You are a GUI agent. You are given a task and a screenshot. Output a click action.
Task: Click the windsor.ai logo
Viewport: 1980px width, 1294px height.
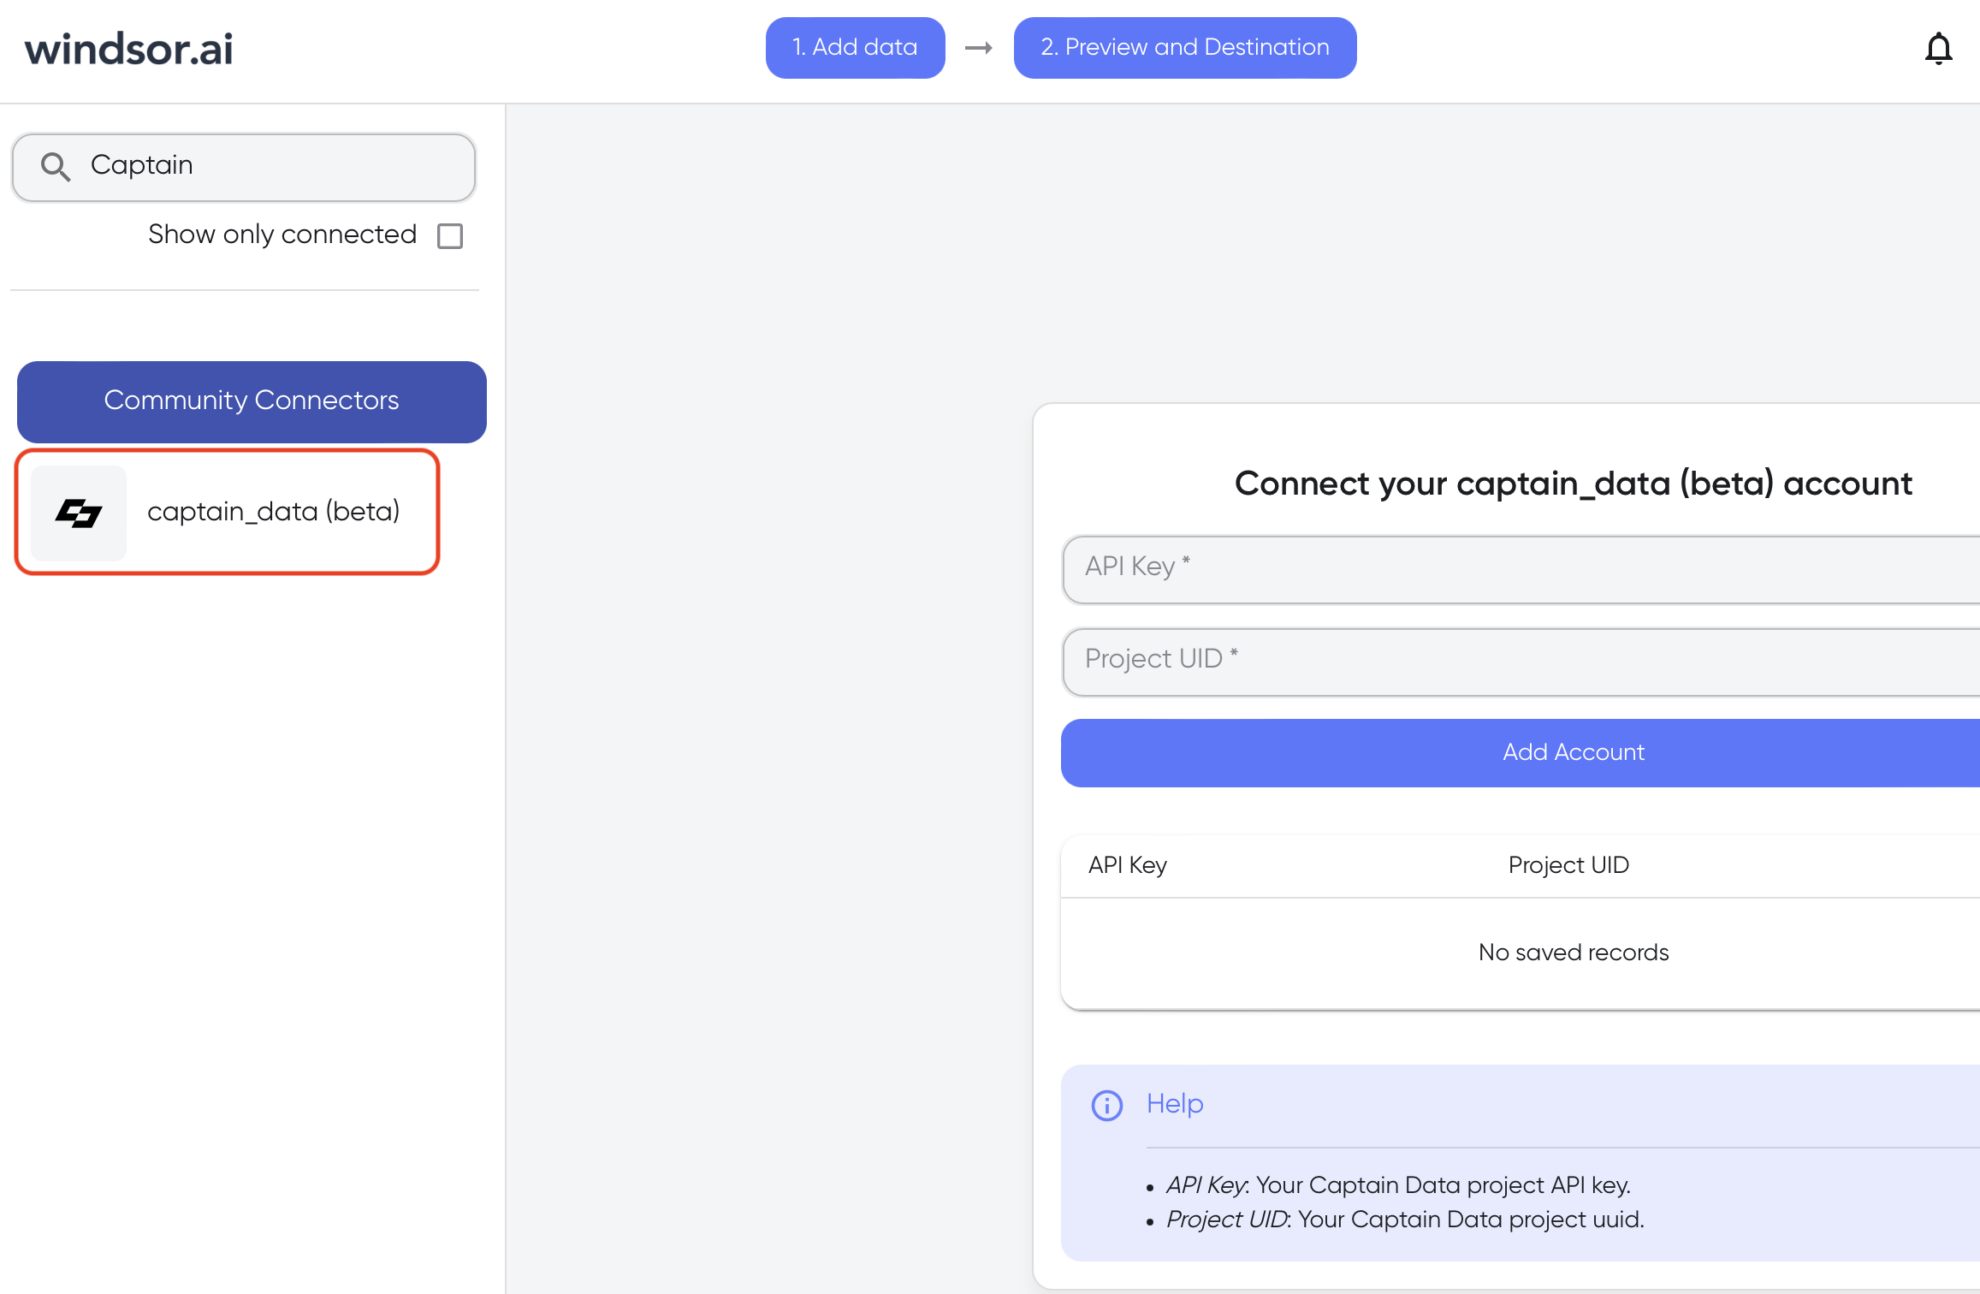pos(129,49)
